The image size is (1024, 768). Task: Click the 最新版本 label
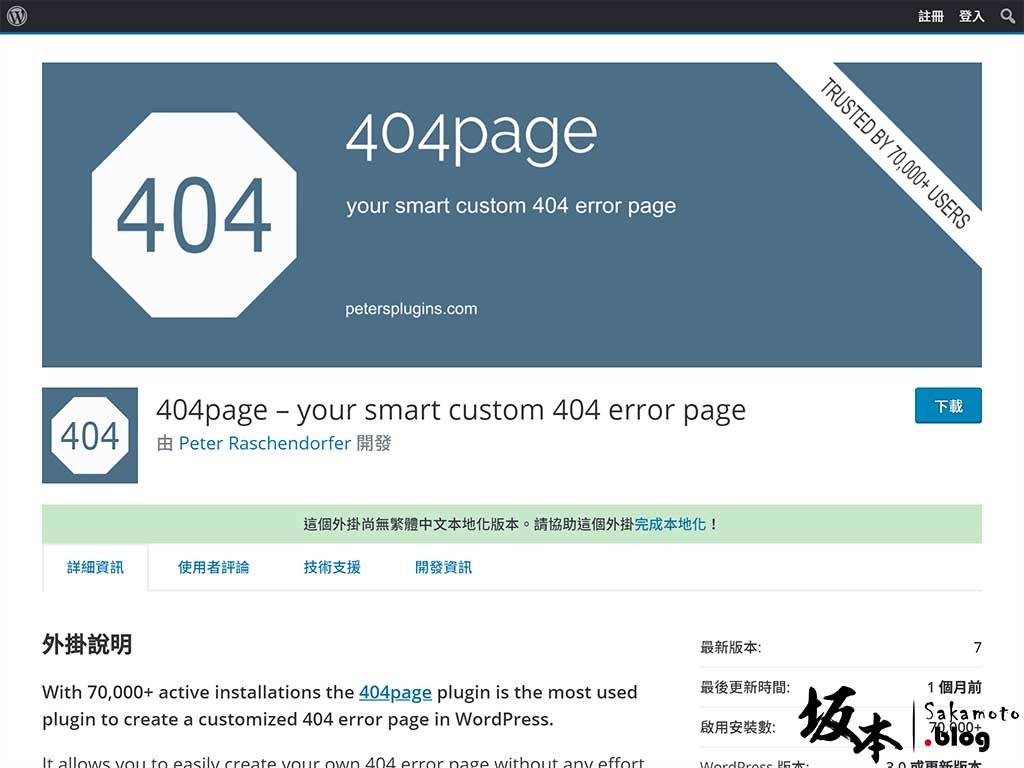pyautogui.click(x=731, y=647)
